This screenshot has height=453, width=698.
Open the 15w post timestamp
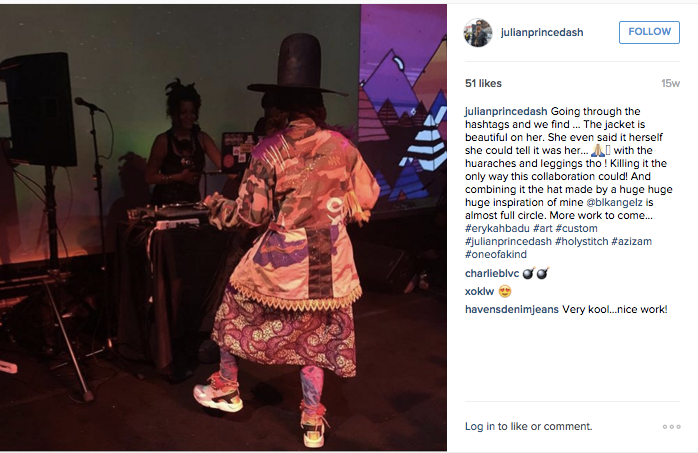[x=670, y=83]
